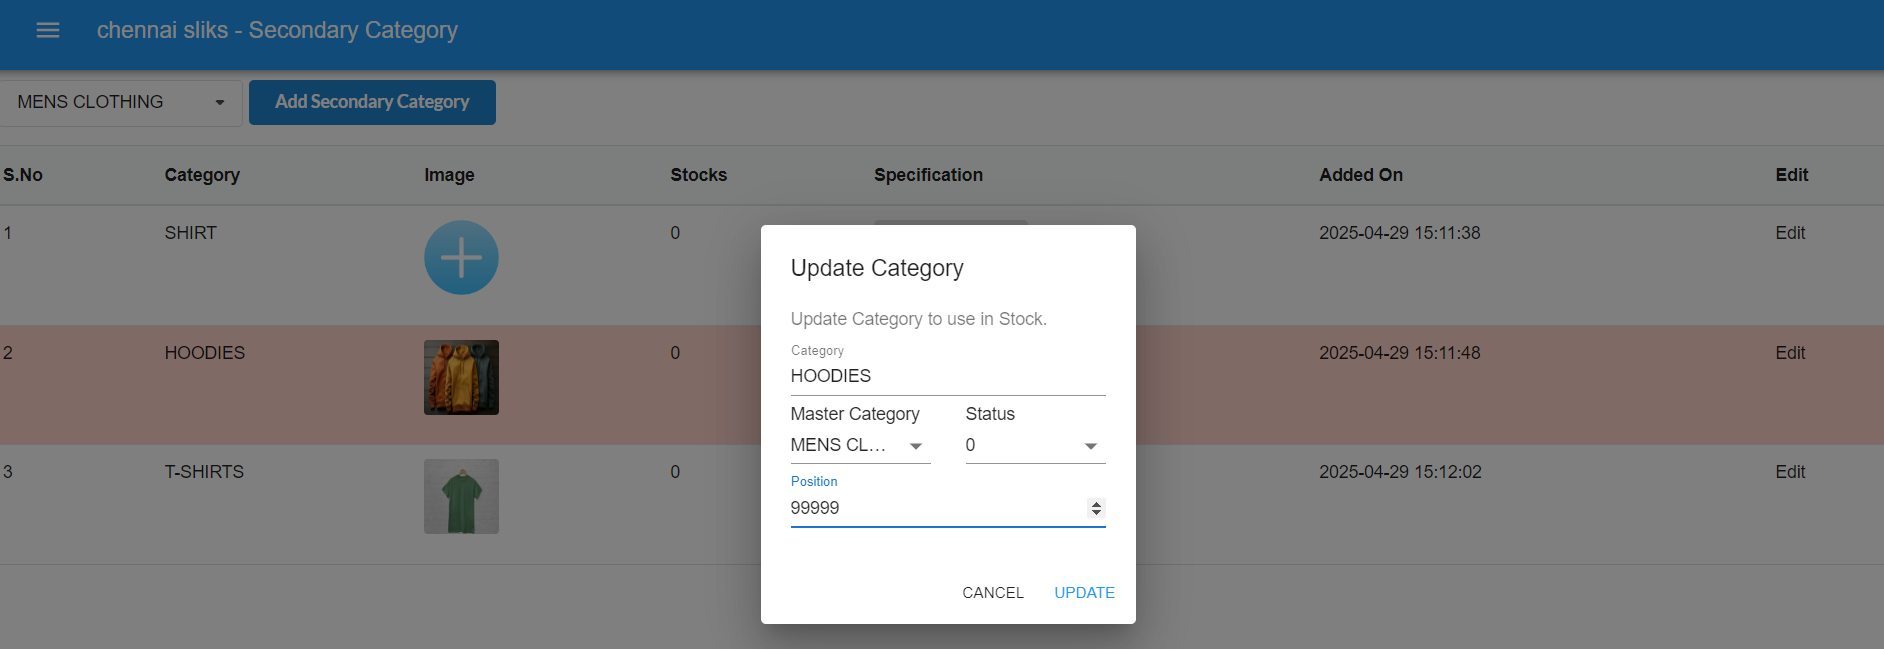The width and height of the screenshot is (1884, 649).
Task: Click the Add Secondary Category button
Action: (x=372, y=102)
